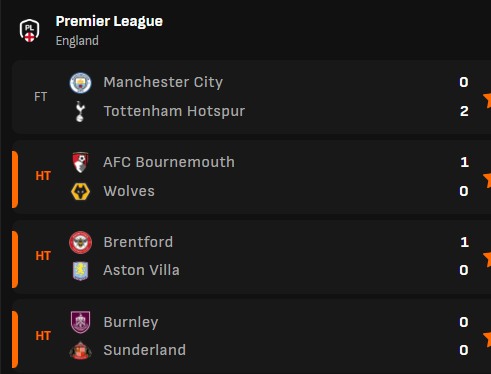Click the Brentford bee crest

coord(80,242)
